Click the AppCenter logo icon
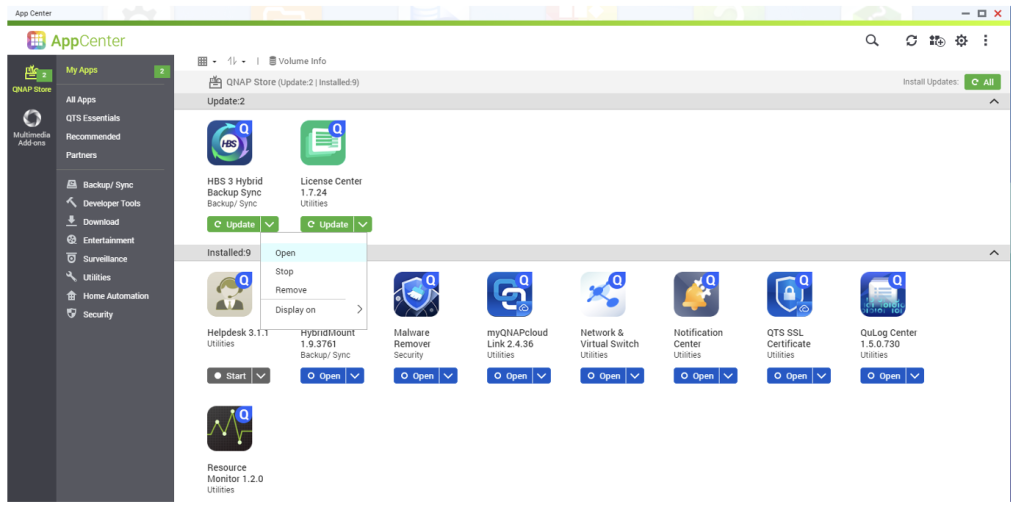Image resolution: width=1024 pixels, height=510 pixels. point(37,40)
